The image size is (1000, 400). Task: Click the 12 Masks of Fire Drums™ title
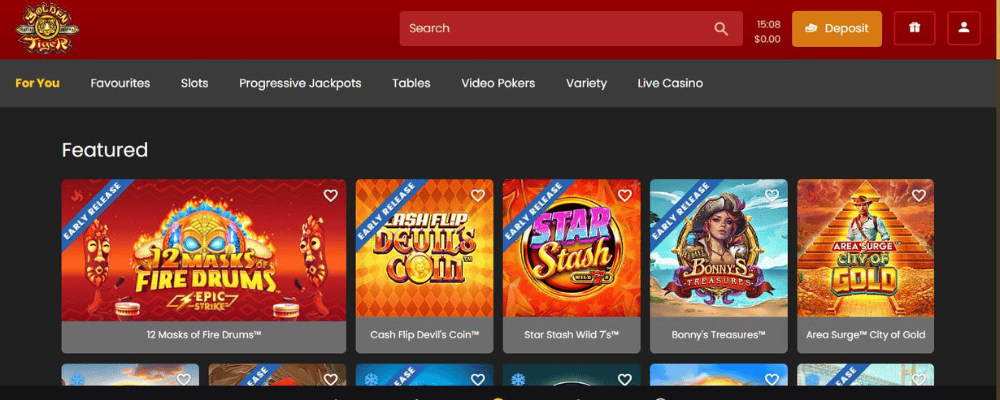(x=204, y=334)
